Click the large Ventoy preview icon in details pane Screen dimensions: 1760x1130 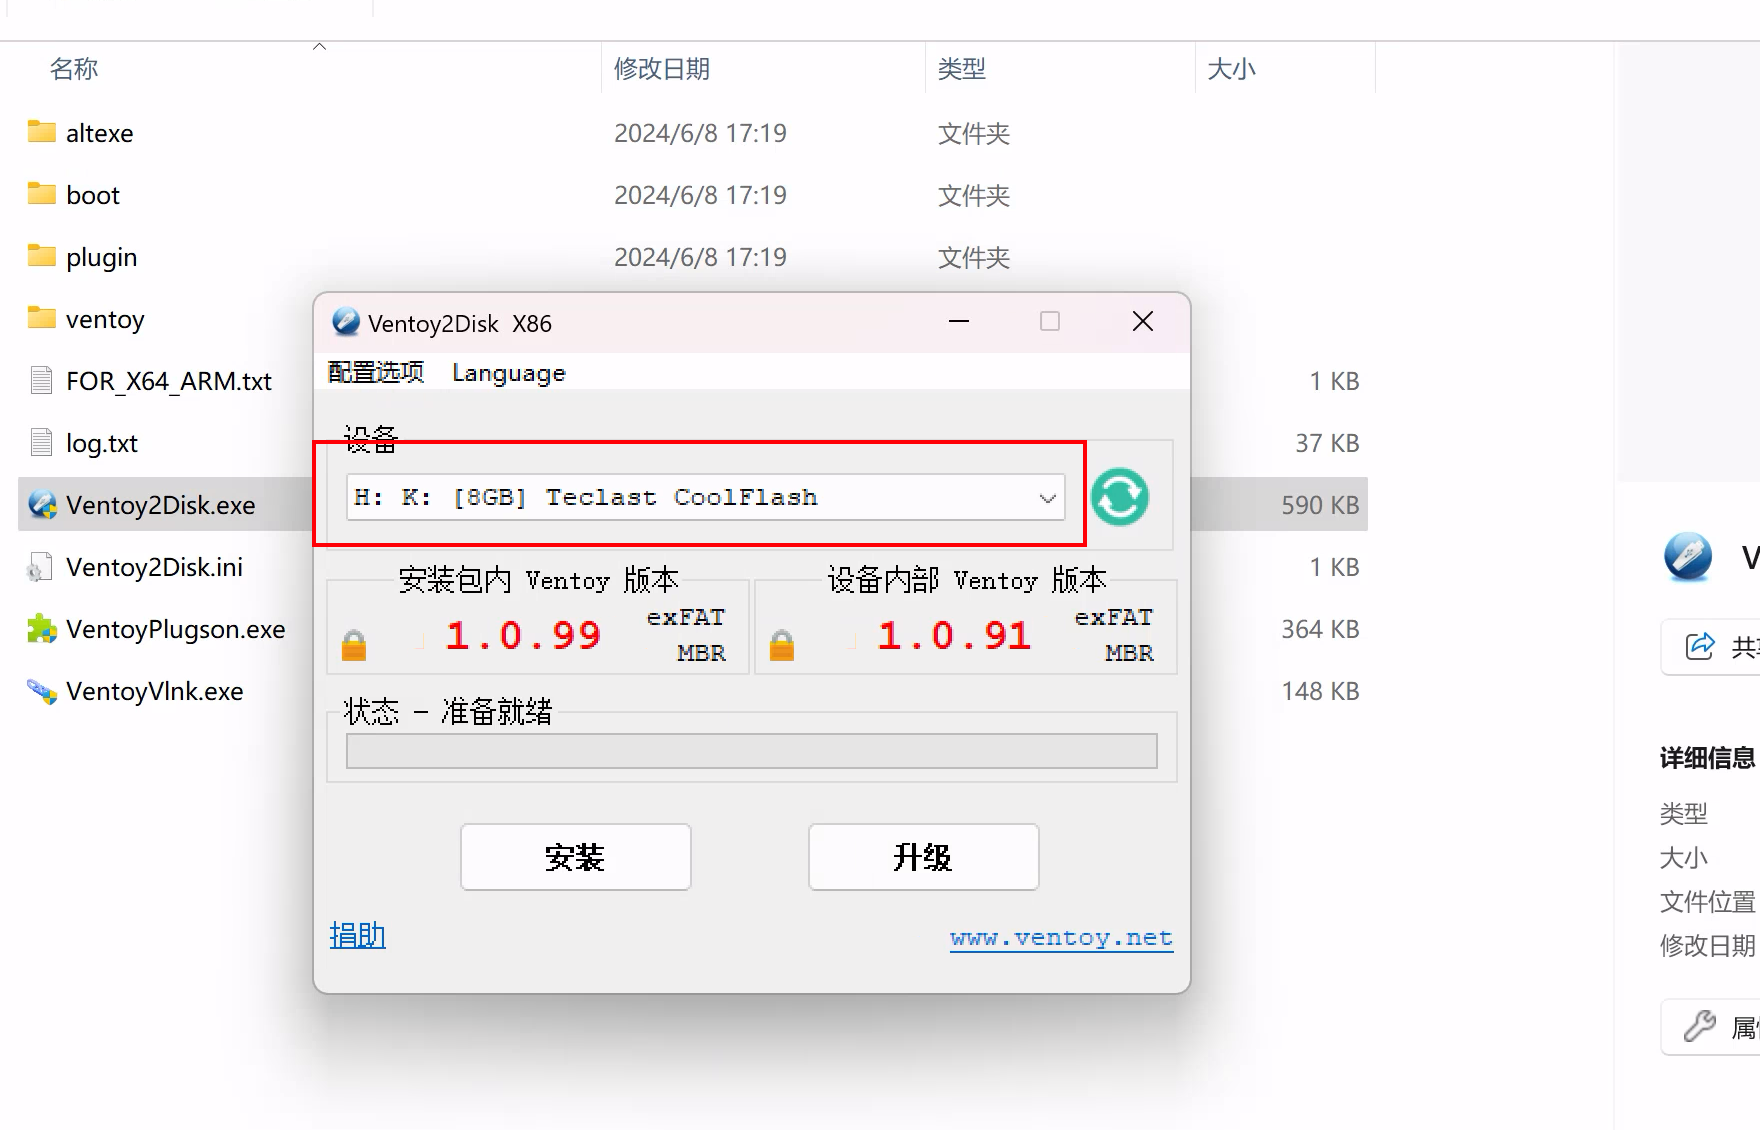[1688, 556]
